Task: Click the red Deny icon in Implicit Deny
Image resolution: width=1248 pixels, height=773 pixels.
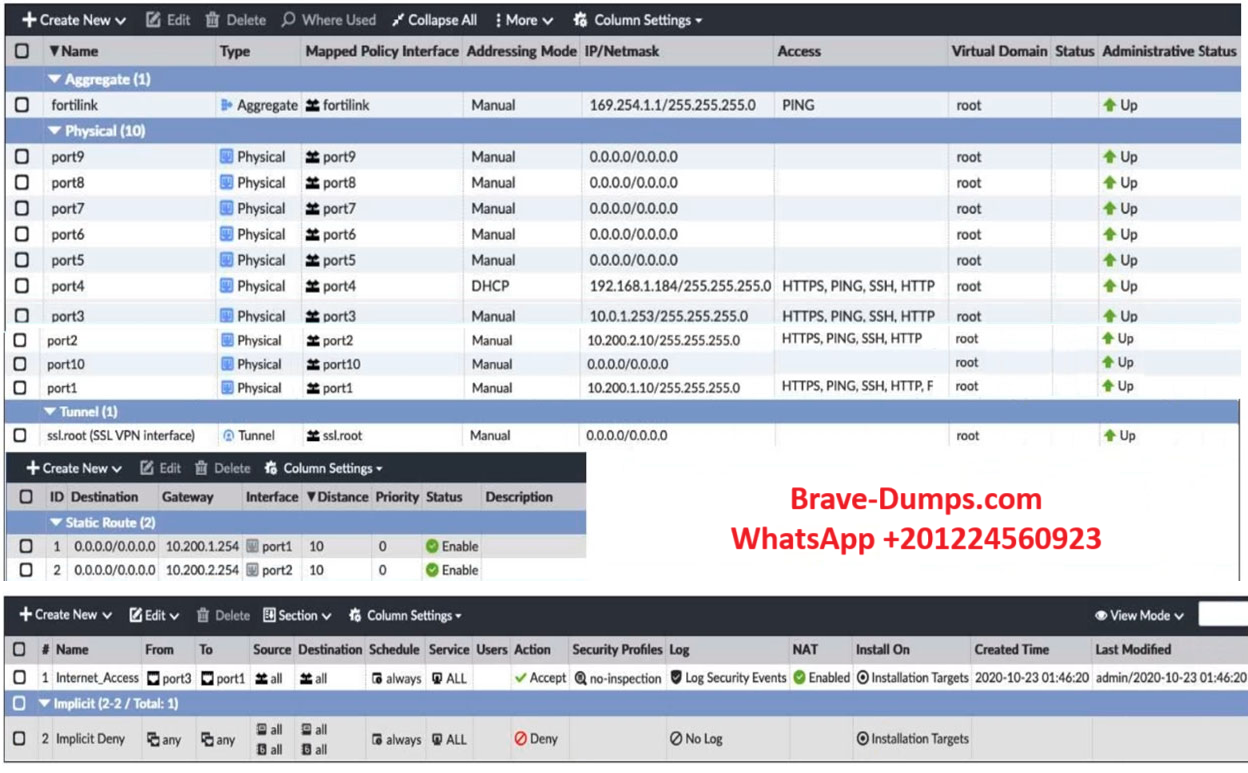Action: pyautogui.click(x=520, y=739)
